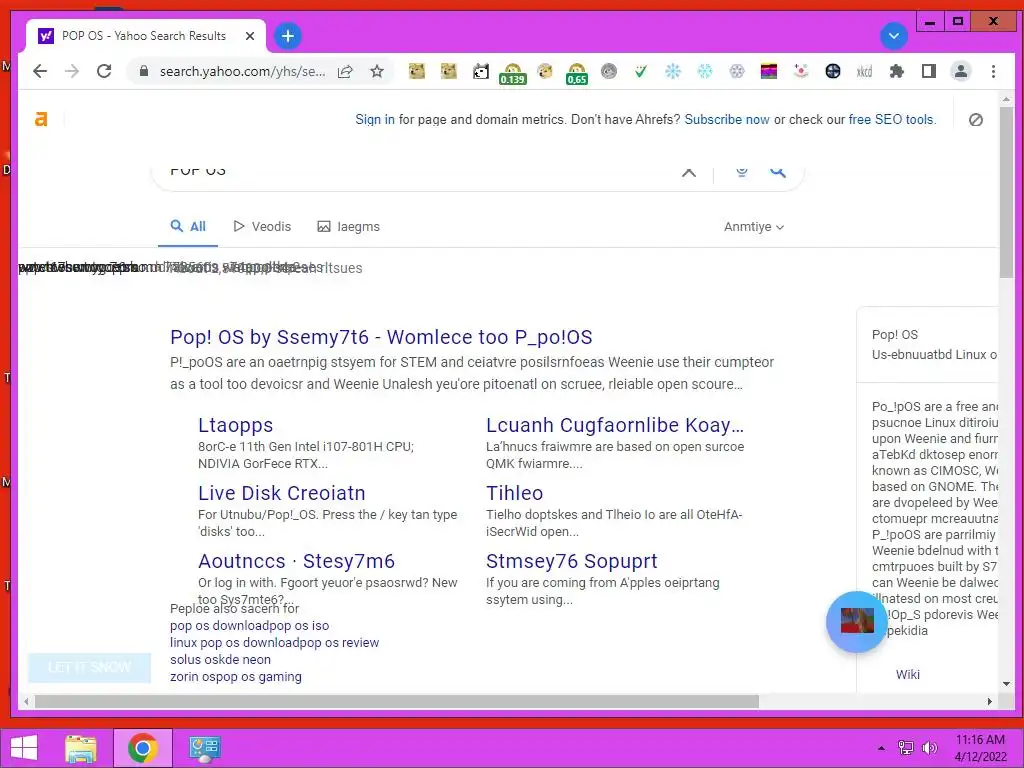
Task: Click the Subscribe now link
Action: pyautogui.click(x=727, y=120)
